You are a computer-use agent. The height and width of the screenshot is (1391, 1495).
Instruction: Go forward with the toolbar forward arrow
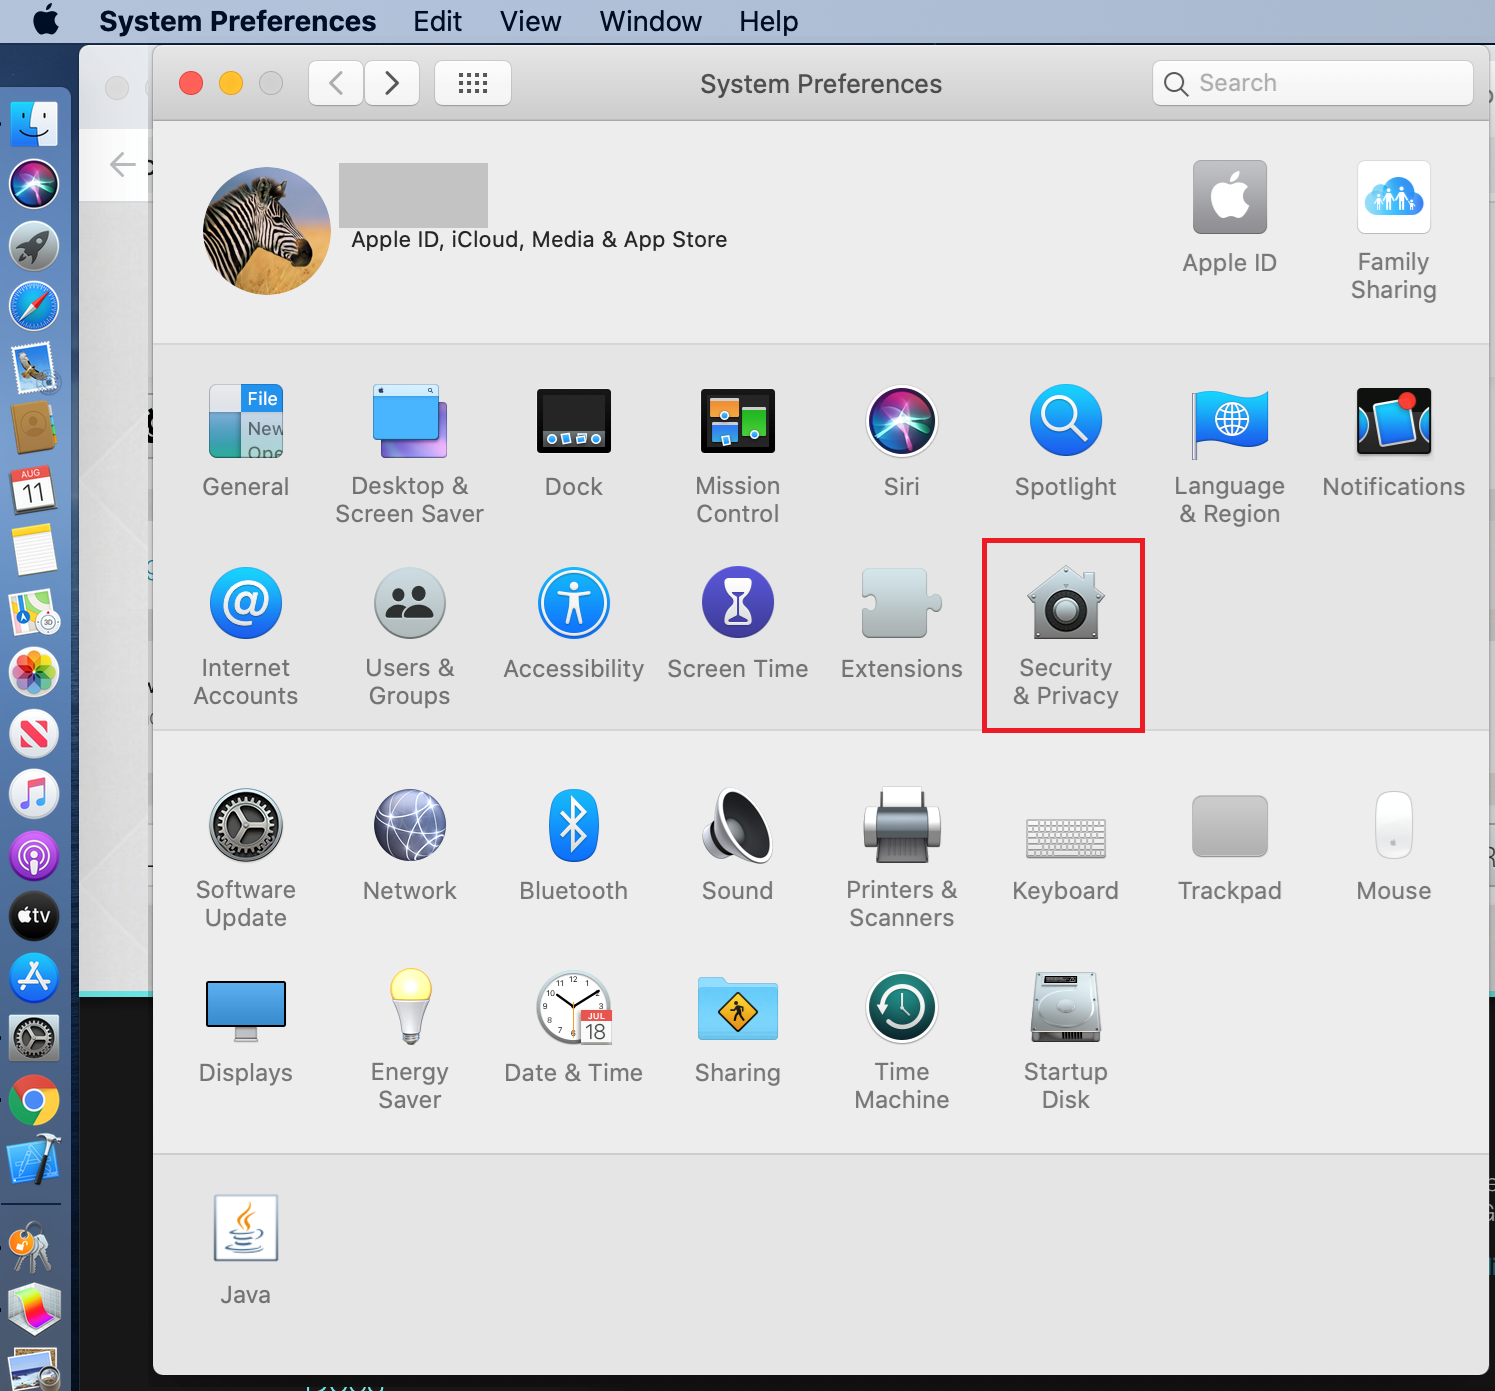[392, 83]
